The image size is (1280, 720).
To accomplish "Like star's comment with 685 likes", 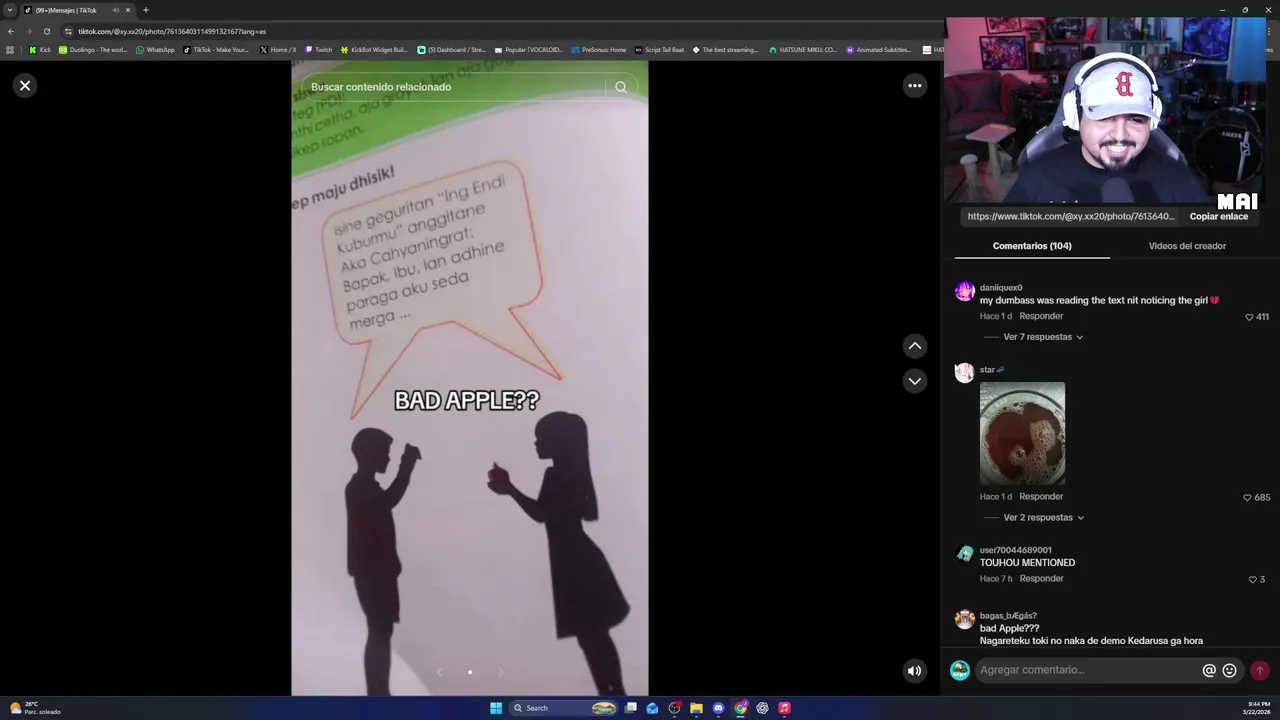I will (x=1248, y=498).
